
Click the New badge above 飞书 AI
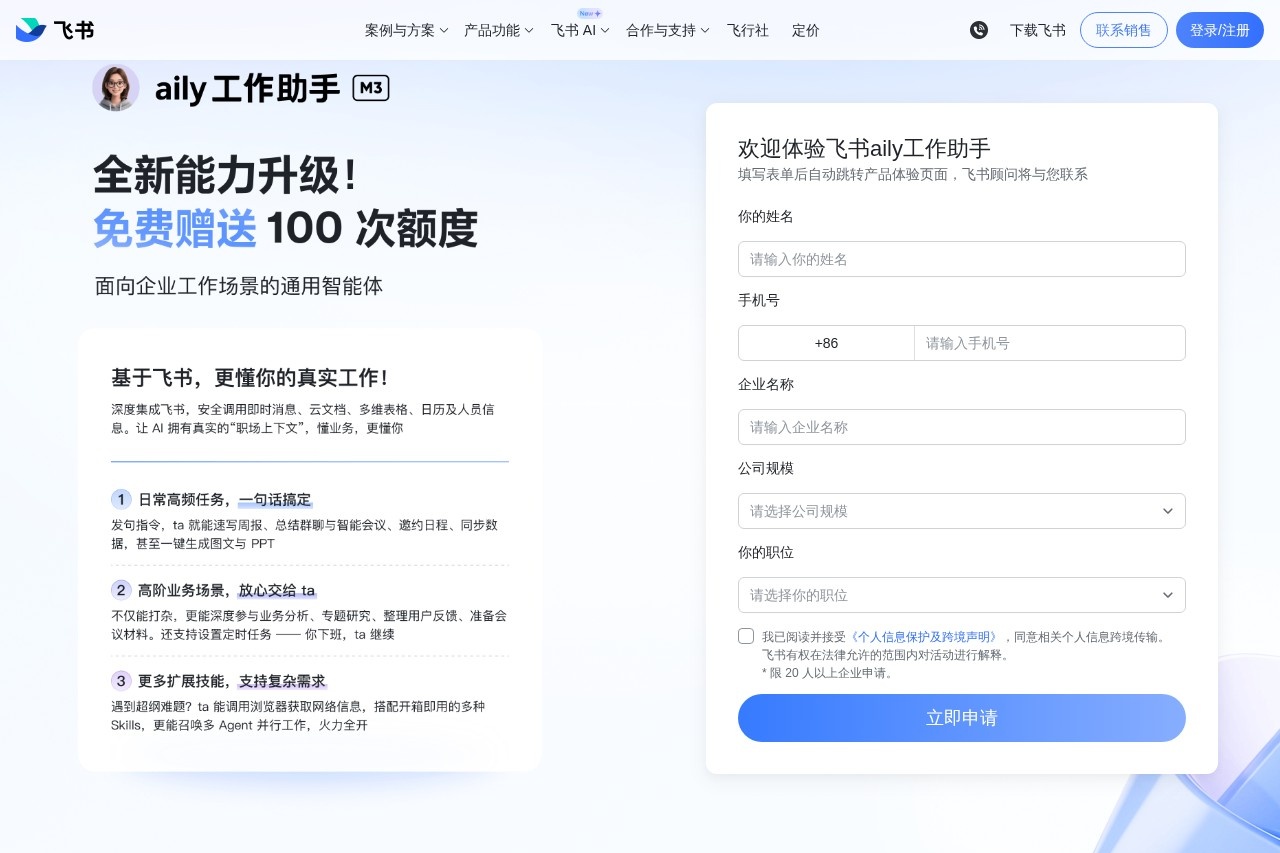pyautogui.click(x=588, y=13)
